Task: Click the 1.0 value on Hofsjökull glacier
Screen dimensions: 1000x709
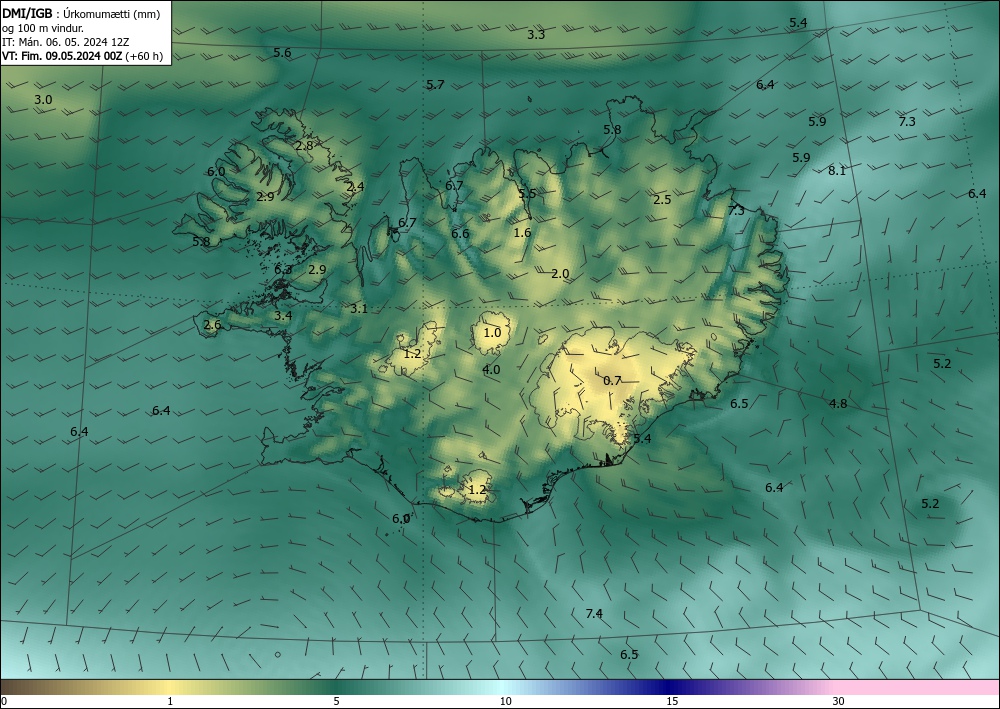Action: pos(492,332)
